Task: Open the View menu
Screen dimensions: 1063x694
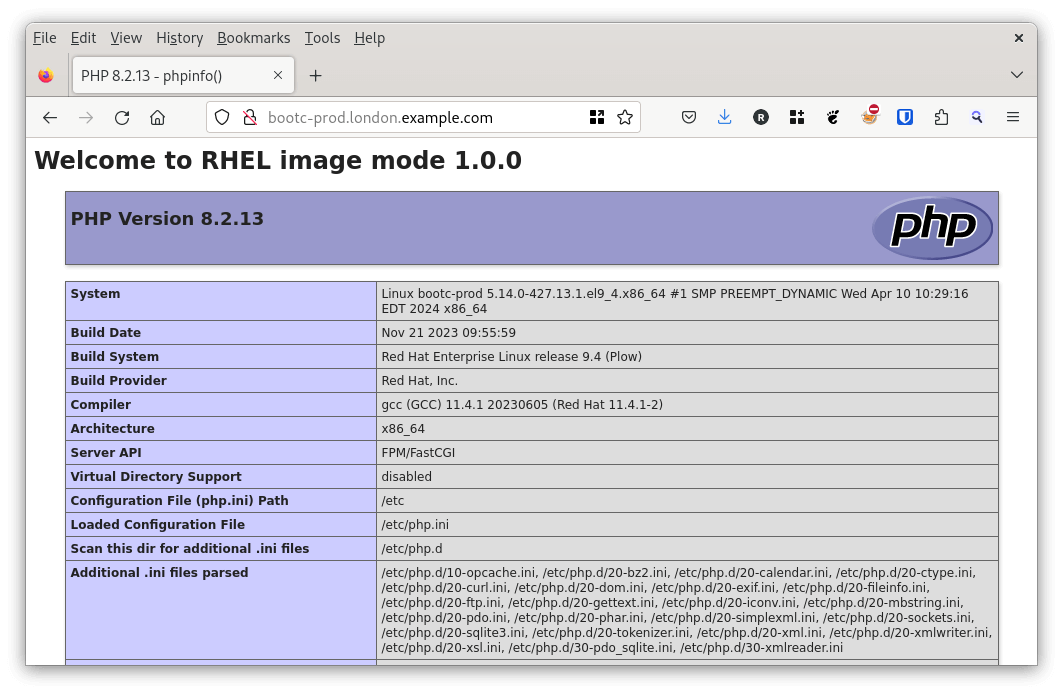Action: click(x=126, y=38)
